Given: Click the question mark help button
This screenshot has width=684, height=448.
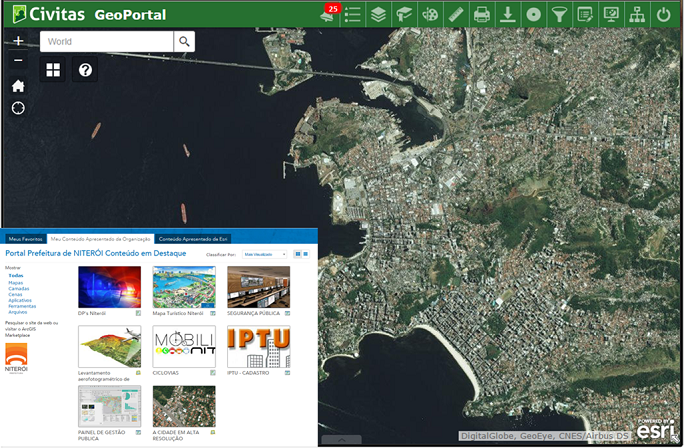Looking at the screenshot, I should (85, 69).
